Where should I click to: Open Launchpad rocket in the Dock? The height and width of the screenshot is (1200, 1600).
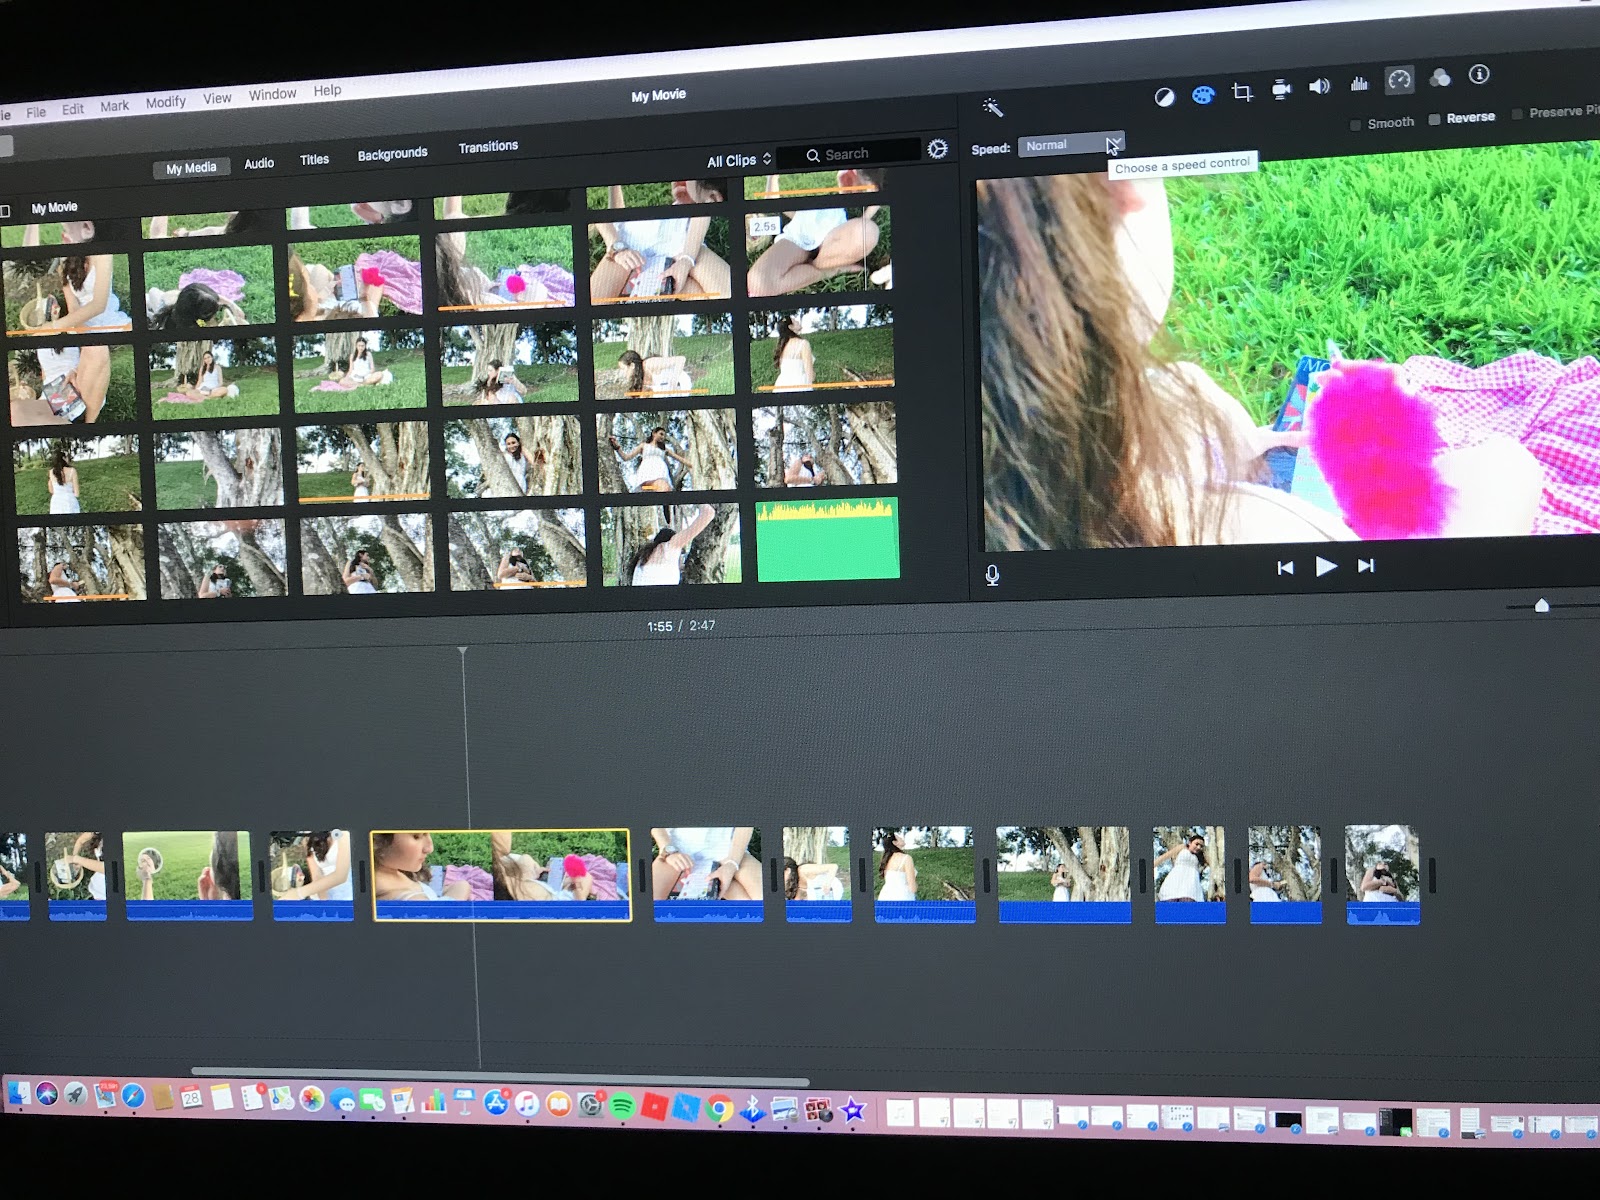76,1095
